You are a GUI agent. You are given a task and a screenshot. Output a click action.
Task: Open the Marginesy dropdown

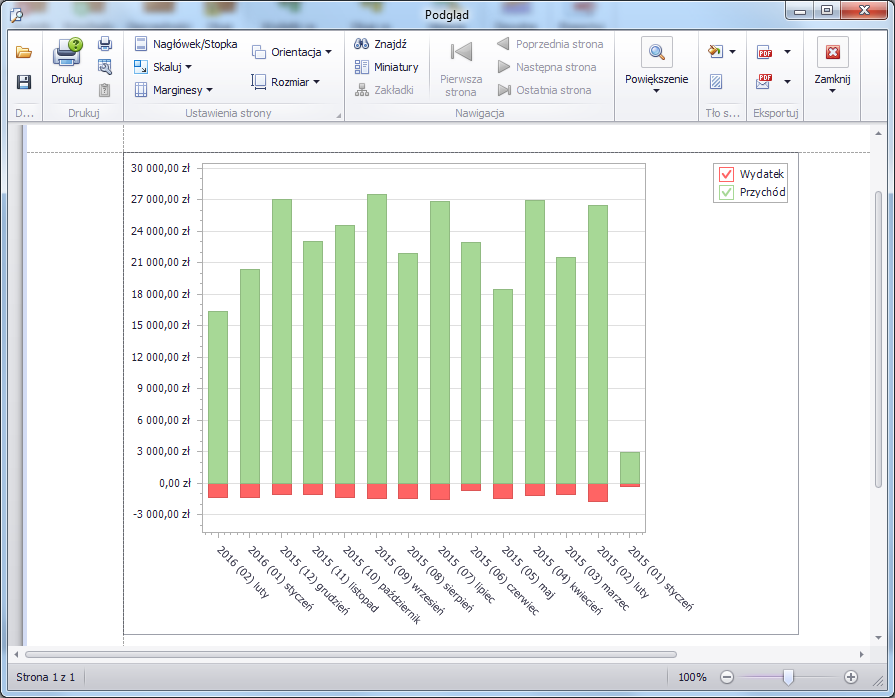pyautogui.click(x=176, y=90)
